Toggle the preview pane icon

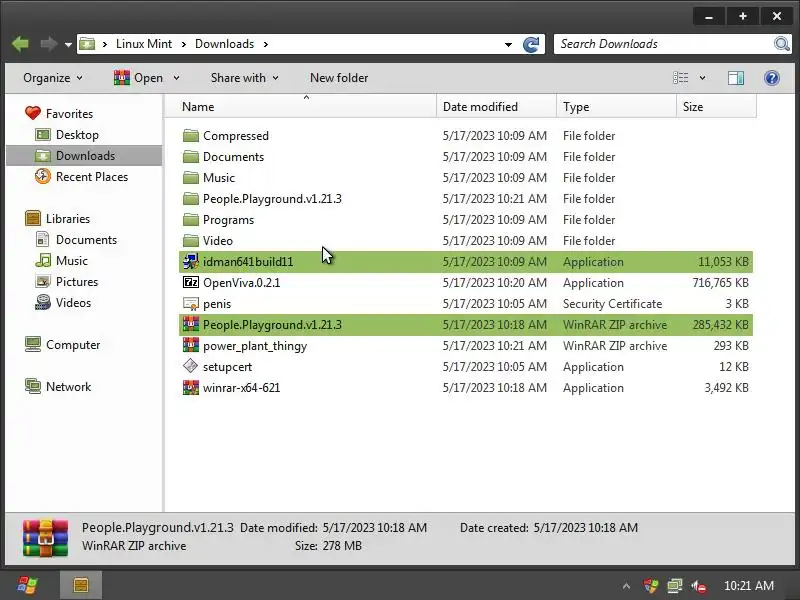click(736, 78)
